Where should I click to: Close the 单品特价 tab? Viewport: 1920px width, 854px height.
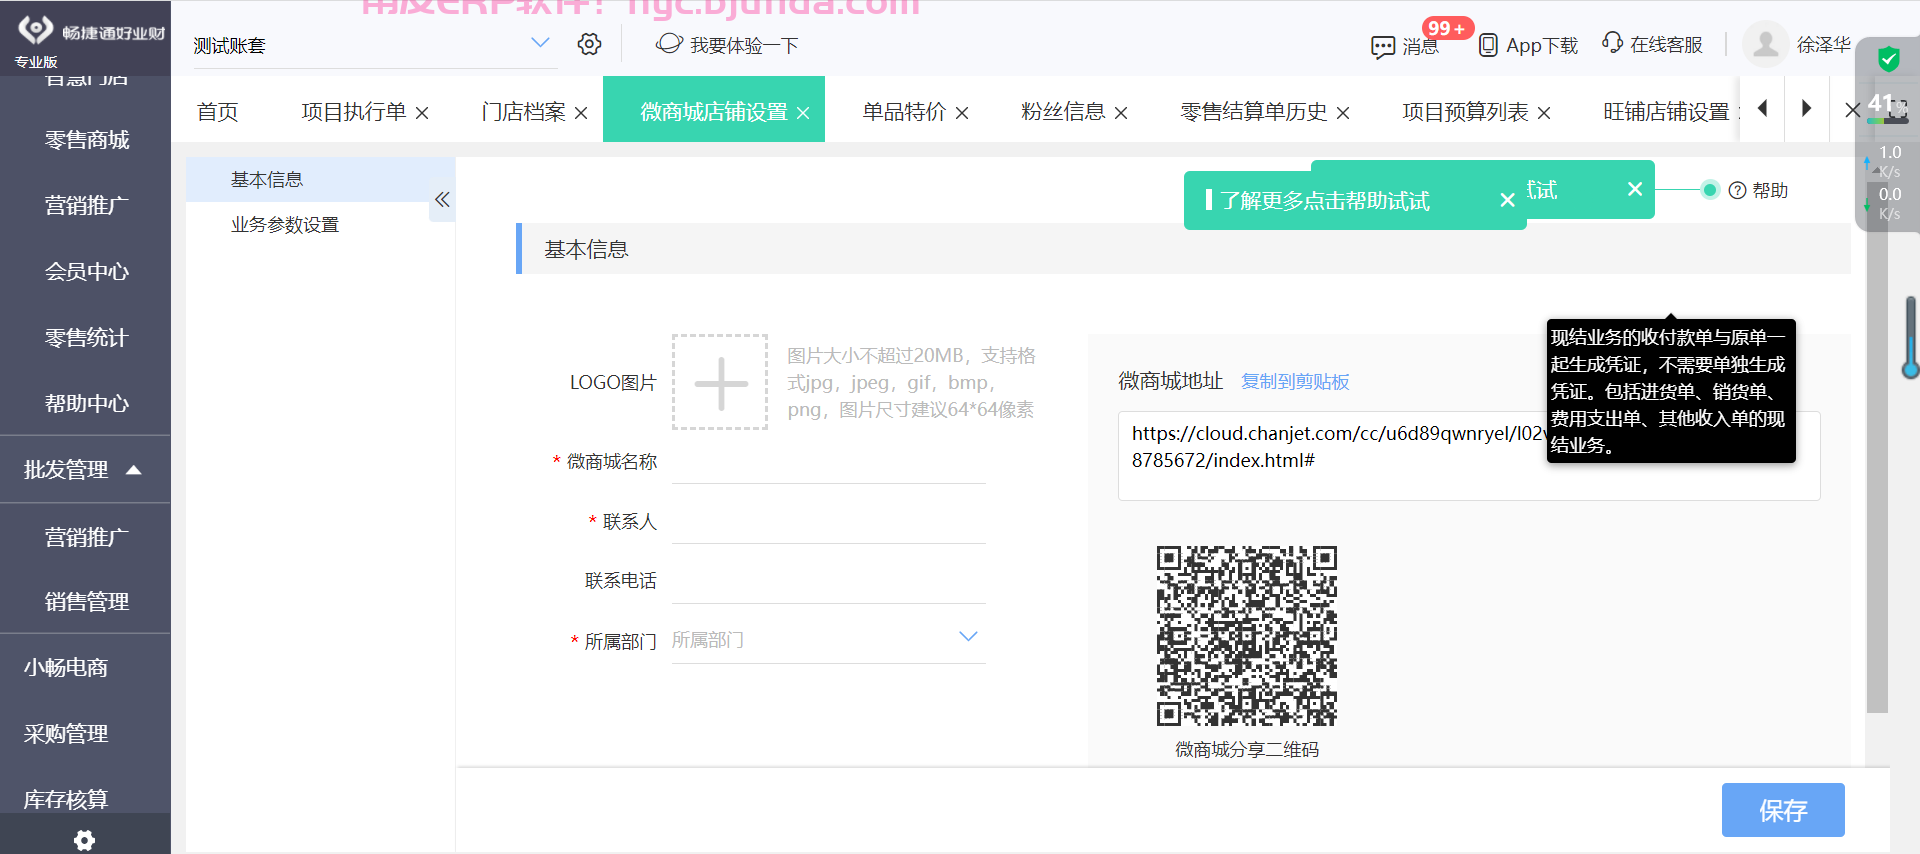tap(962, 113)
